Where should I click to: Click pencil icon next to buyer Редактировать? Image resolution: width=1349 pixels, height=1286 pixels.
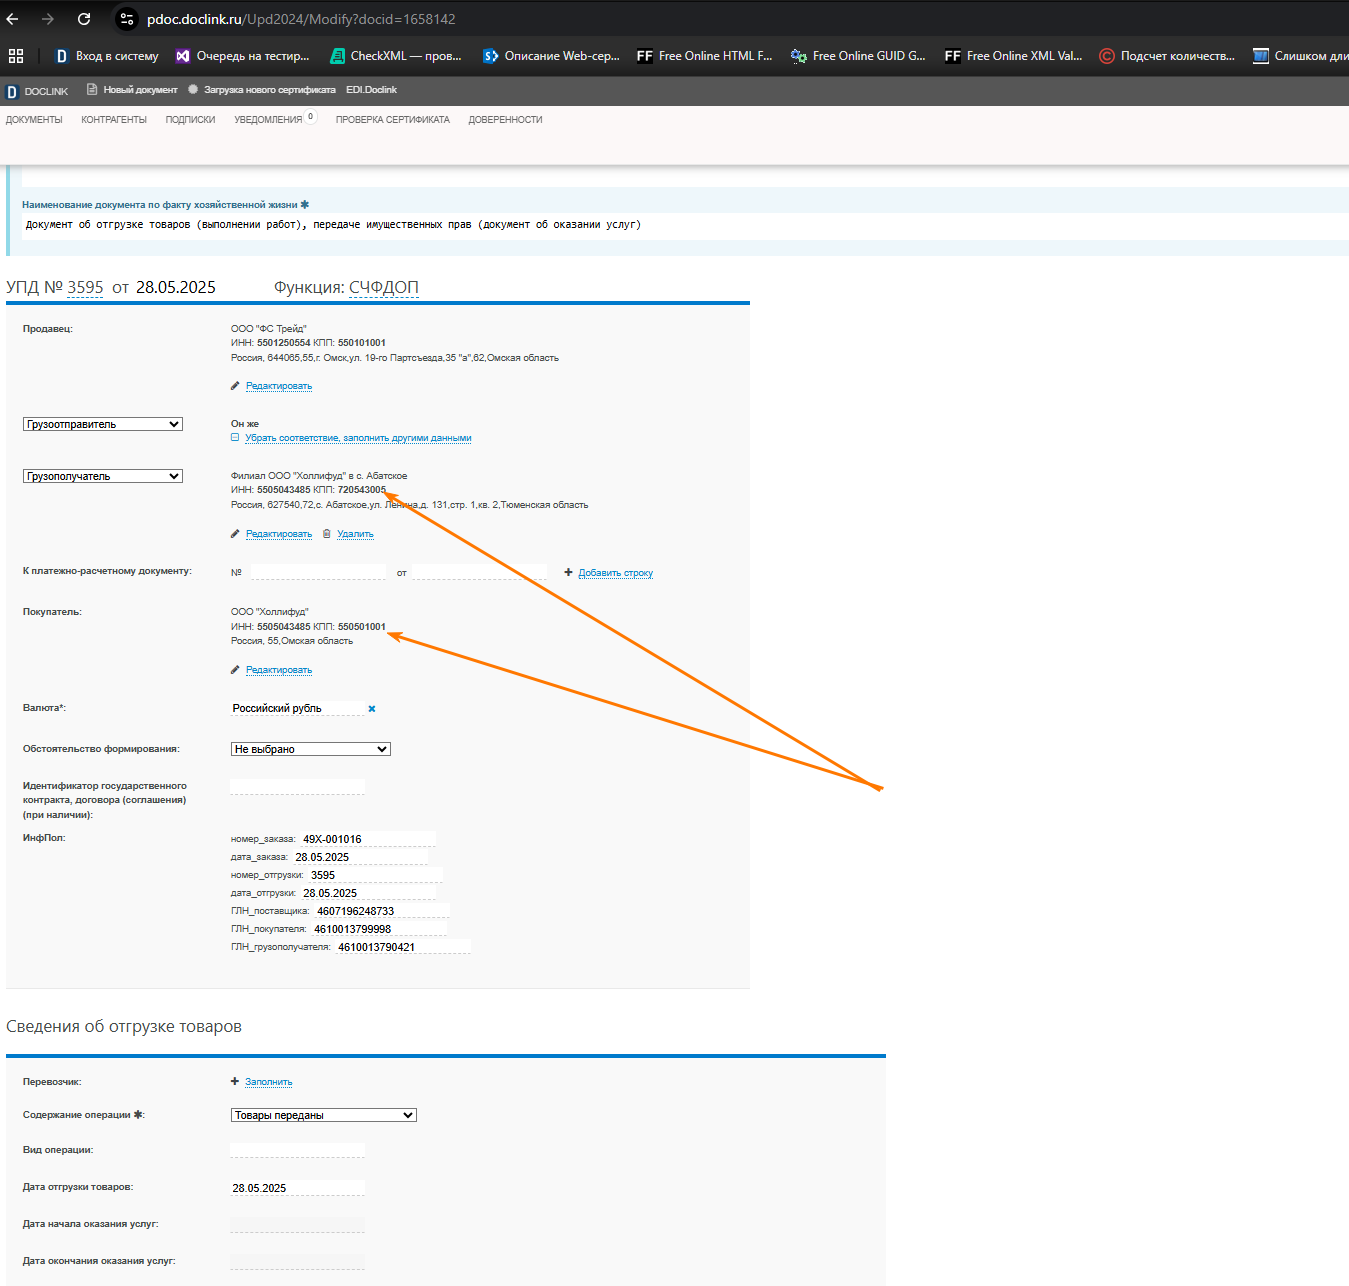click(235, 670)
